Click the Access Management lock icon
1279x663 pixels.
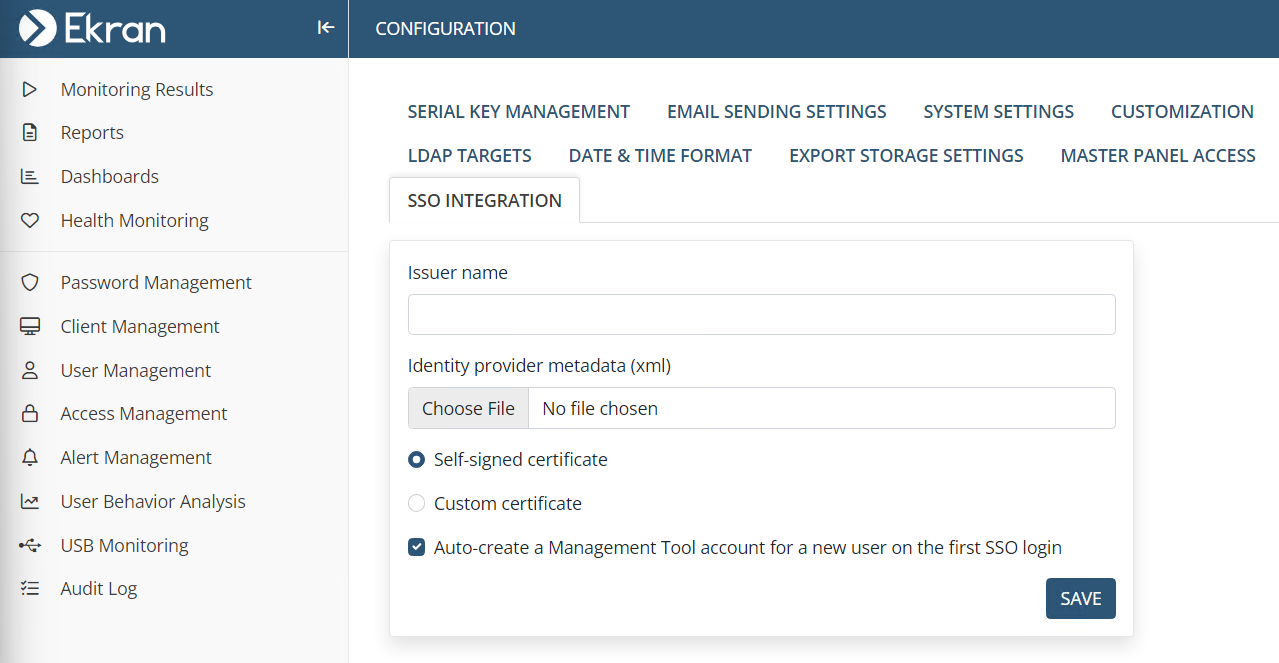[x=30, y=414]
